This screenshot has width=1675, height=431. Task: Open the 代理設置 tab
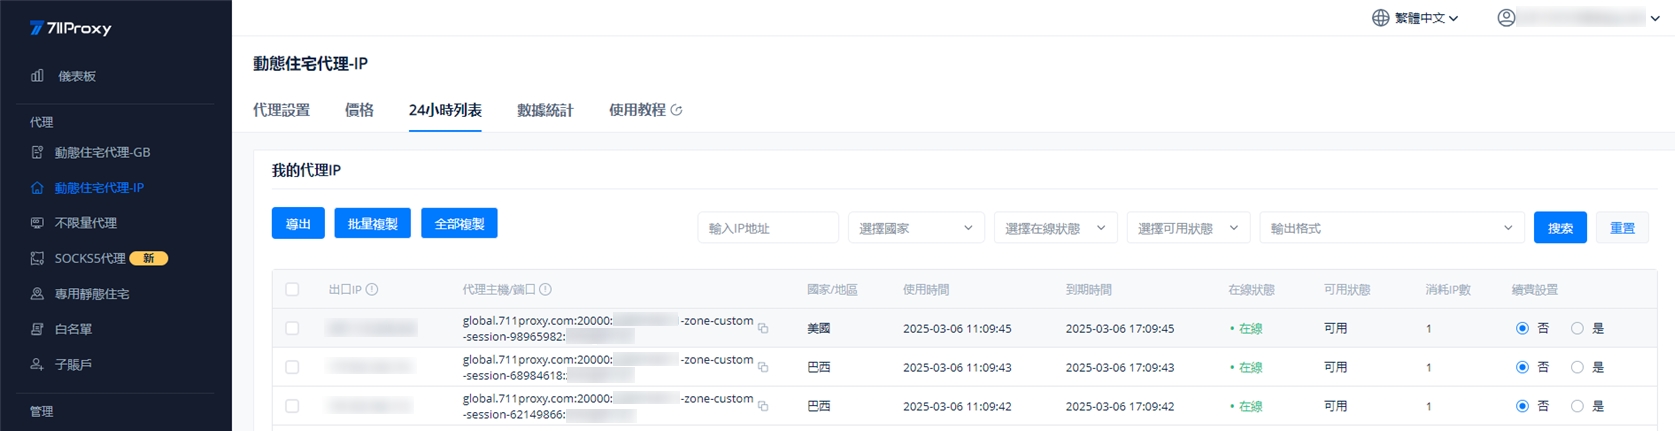pyautogui.click(x=281, y=110)
